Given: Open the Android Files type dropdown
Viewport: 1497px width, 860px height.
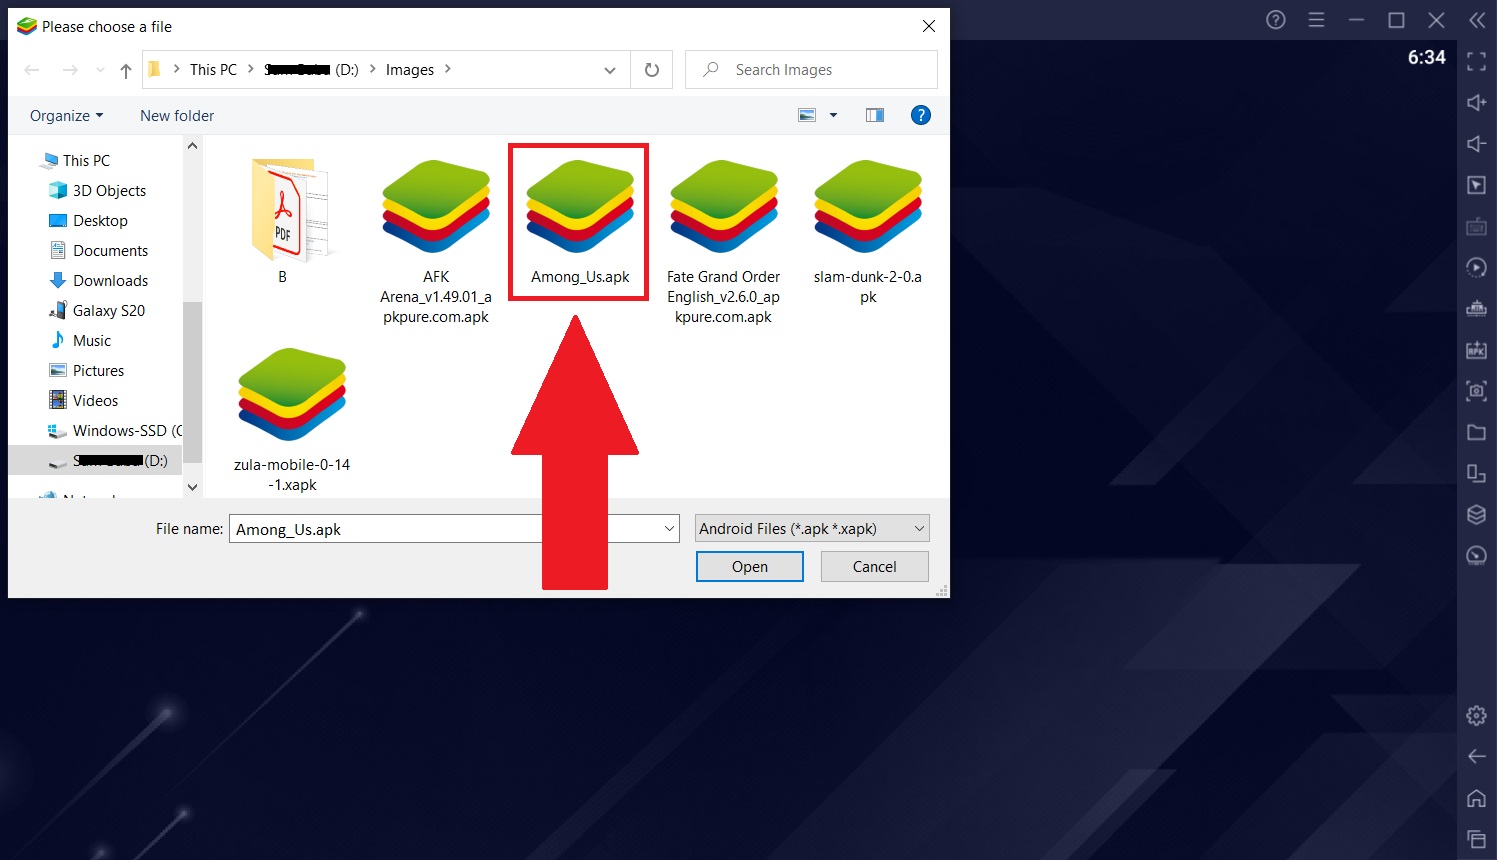Looking at the screenshot, I should click(812, 528).
